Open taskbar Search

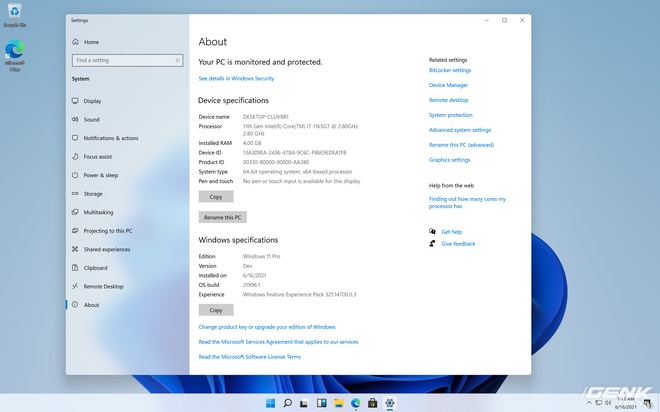coord(287,403)
